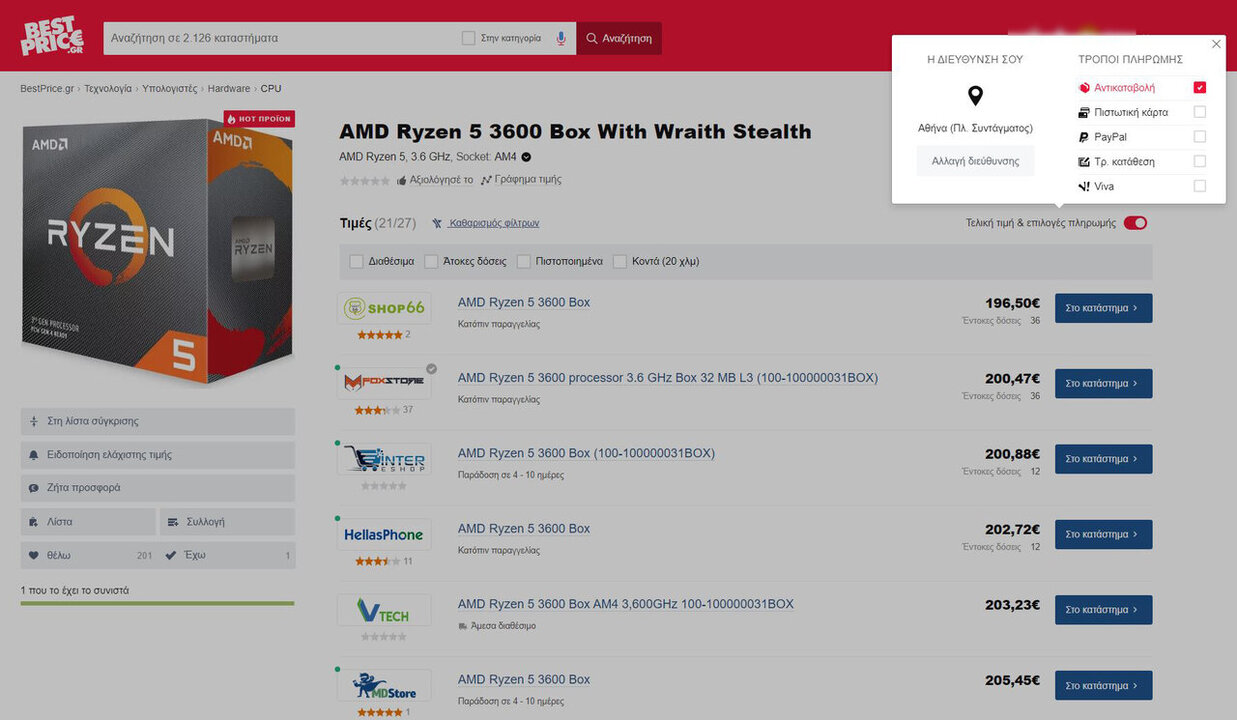Go to store for the 200,88€ offer
Viewport: 1237px width, 720px height.
tap(1103, 459)
